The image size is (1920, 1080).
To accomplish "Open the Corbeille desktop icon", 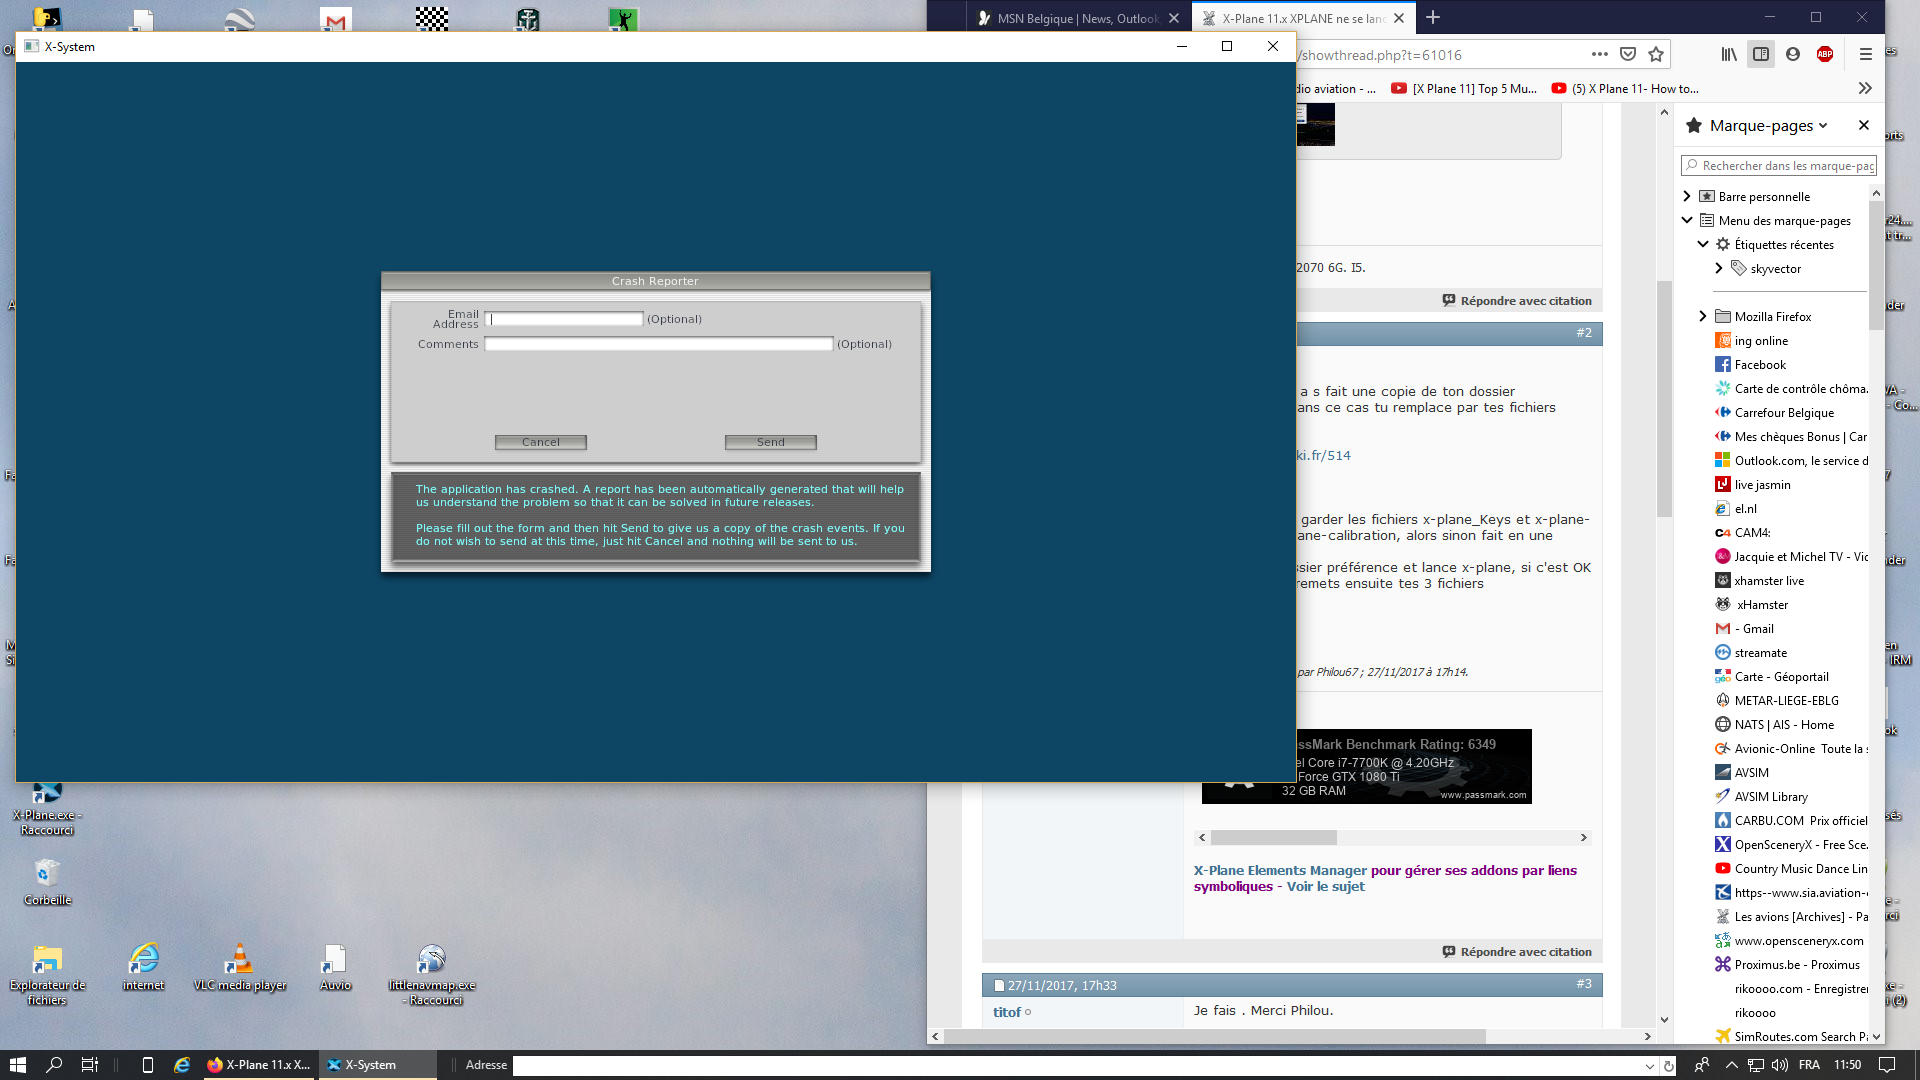I will [47, 880].
